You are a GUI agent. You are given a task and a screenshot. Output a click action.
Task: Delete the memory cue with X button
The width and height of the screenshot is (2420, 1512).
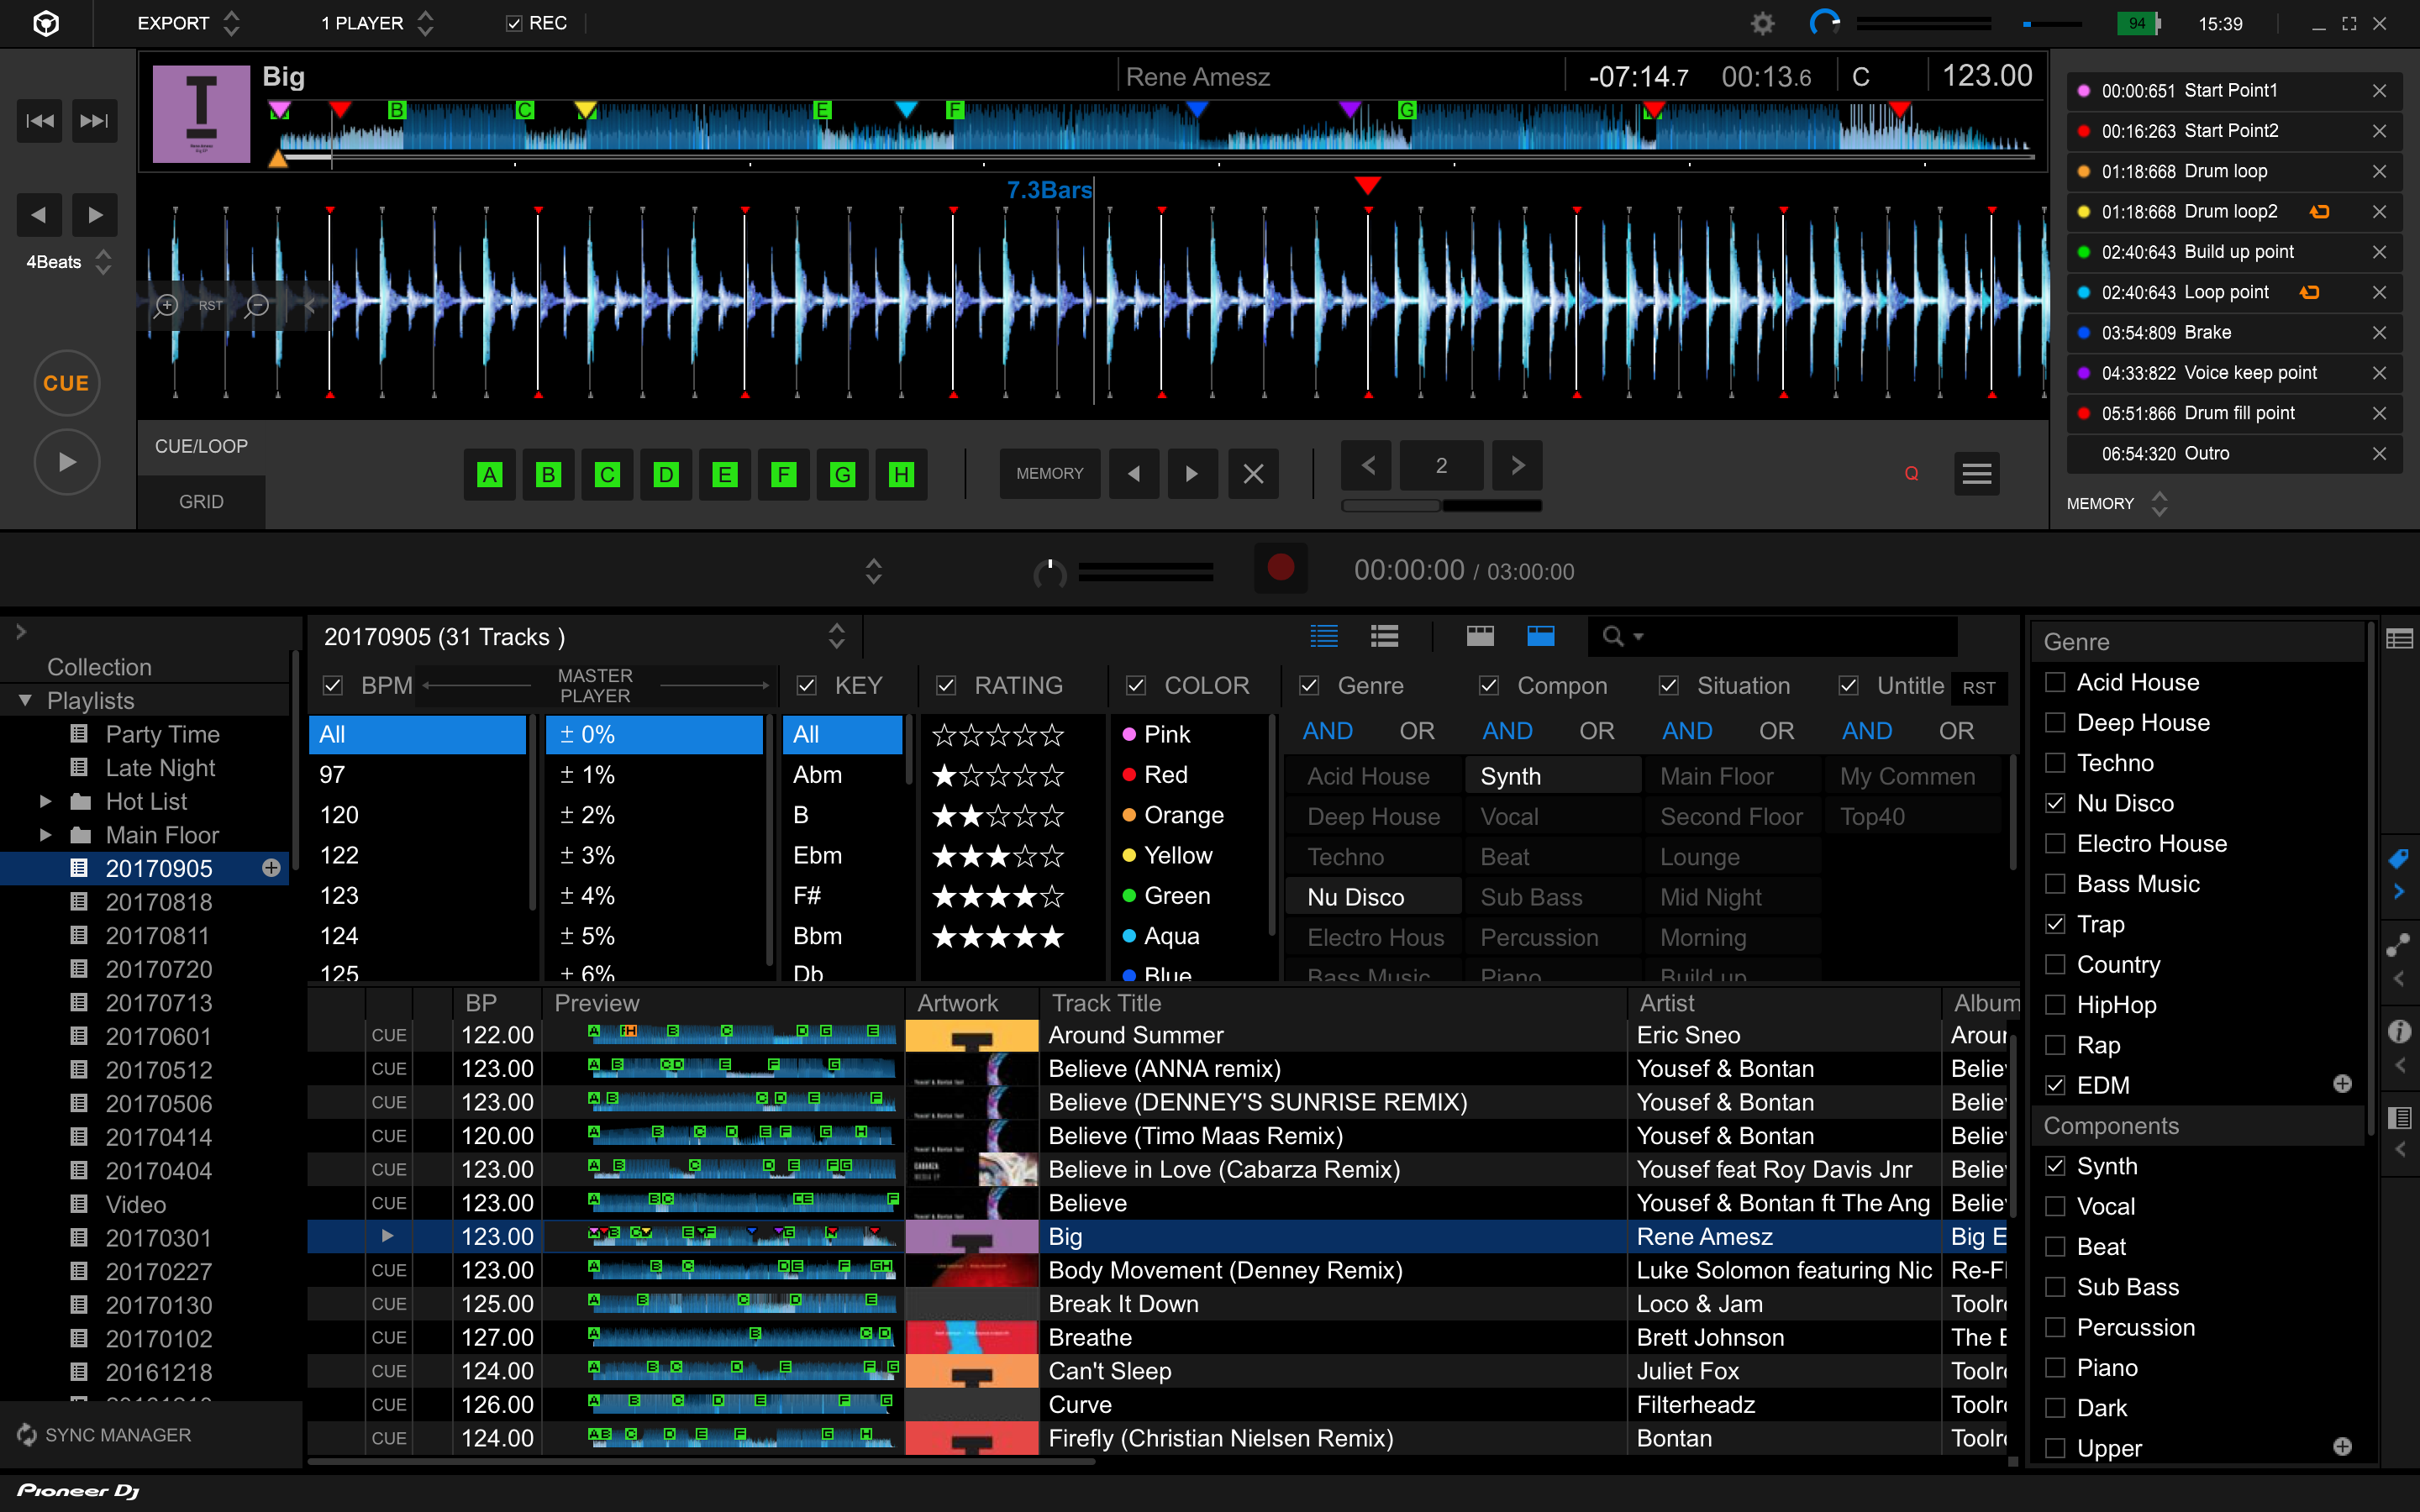[1252, 473]
